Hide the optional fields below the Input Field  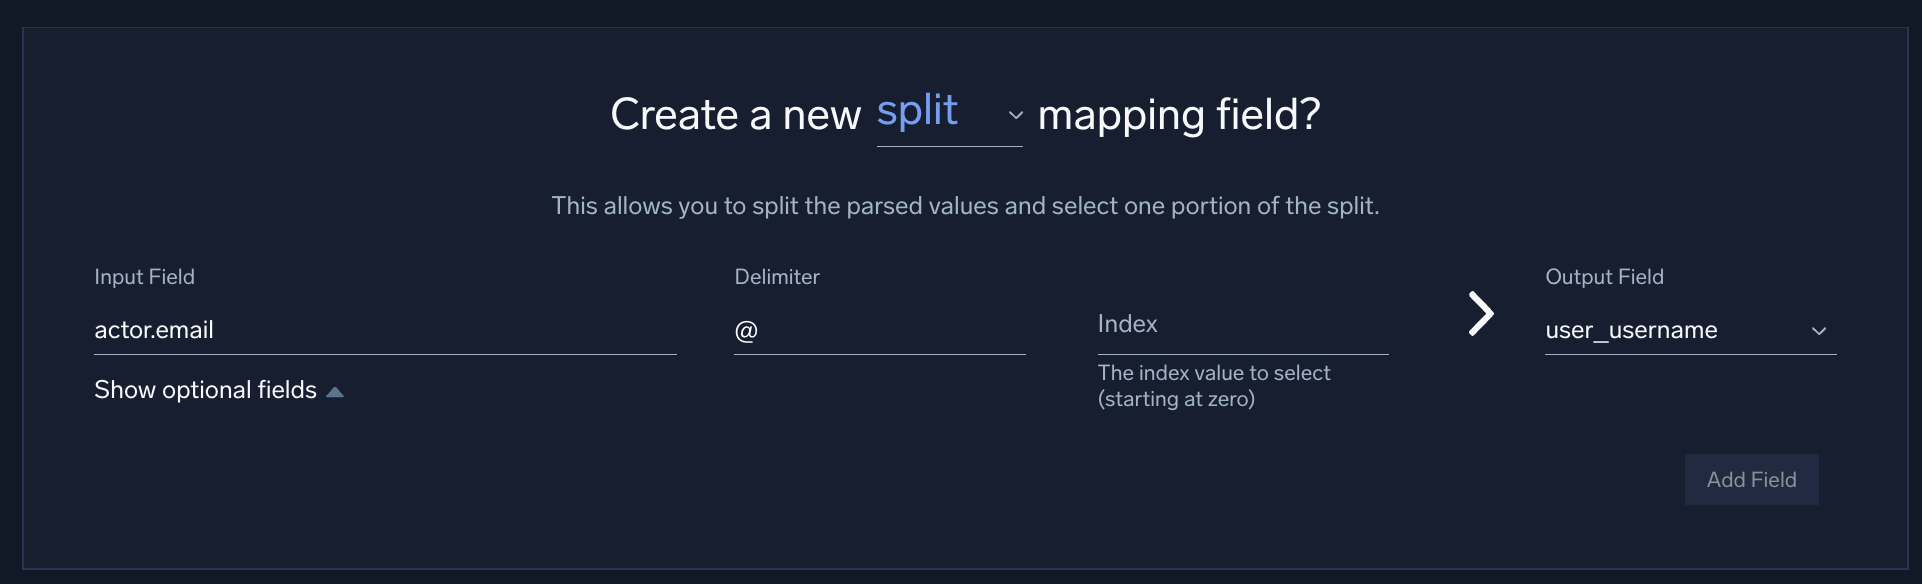218,391
